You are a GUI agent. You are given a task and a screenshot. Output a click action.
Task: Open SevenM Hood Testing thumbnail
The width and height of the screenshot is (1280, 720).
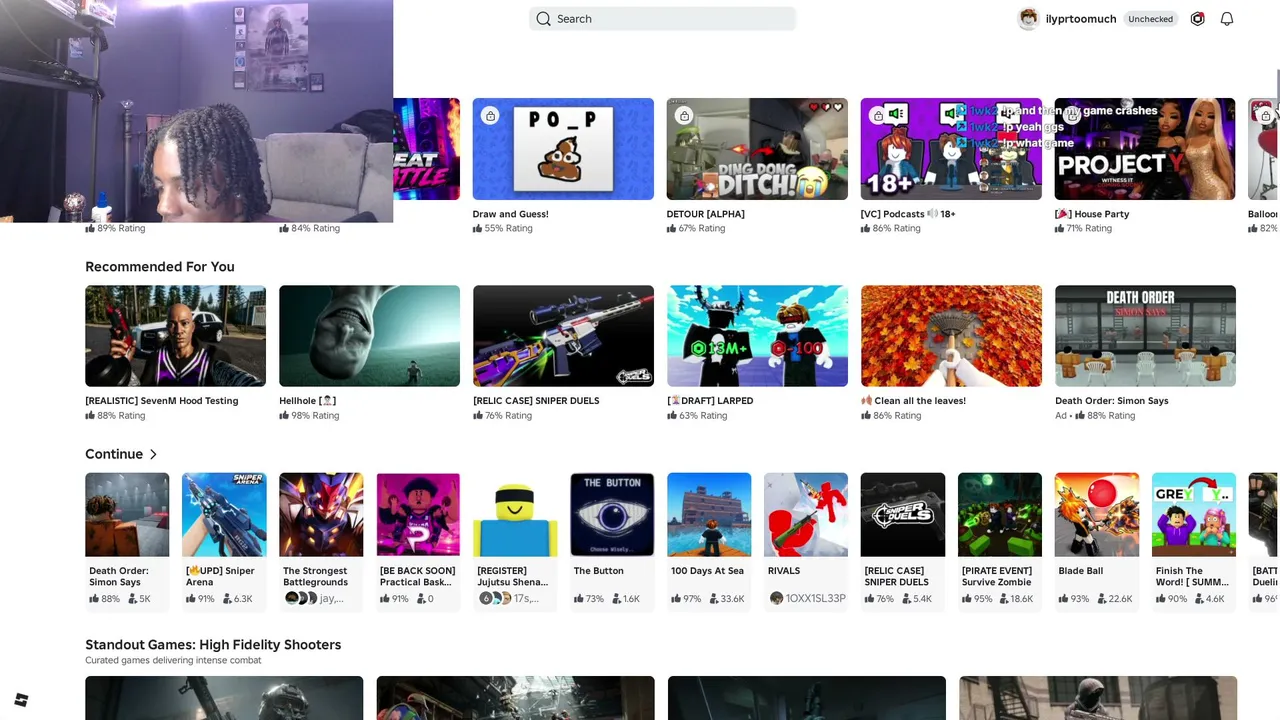pos(175,336)
